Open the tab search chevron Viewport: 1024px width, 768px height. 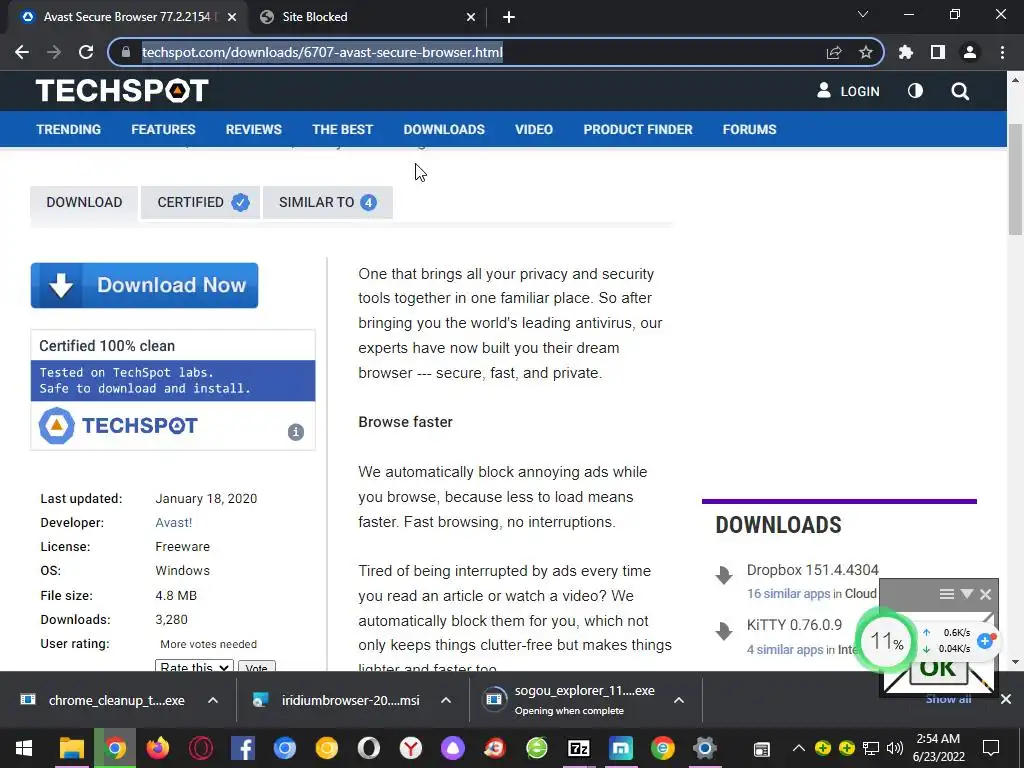pos(863,14)
